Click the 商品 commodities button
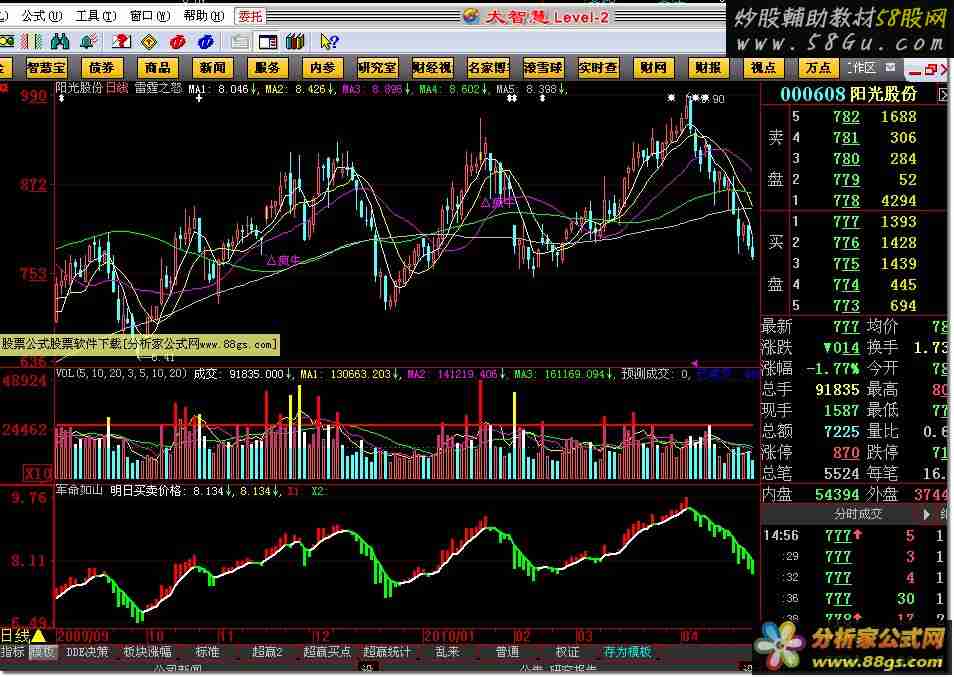Viewport: 954px width, 677px height. (158, 68)
